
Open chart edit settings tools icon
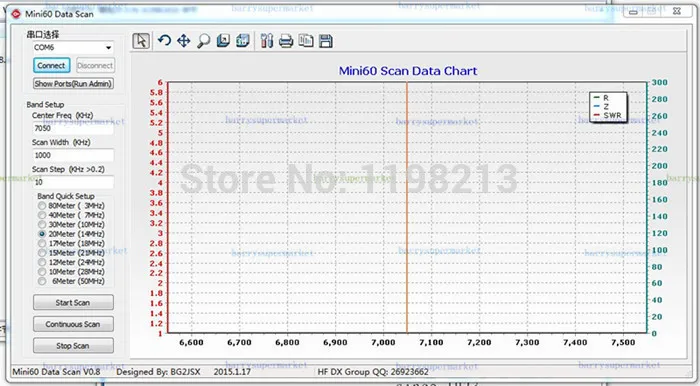[267, 41]
